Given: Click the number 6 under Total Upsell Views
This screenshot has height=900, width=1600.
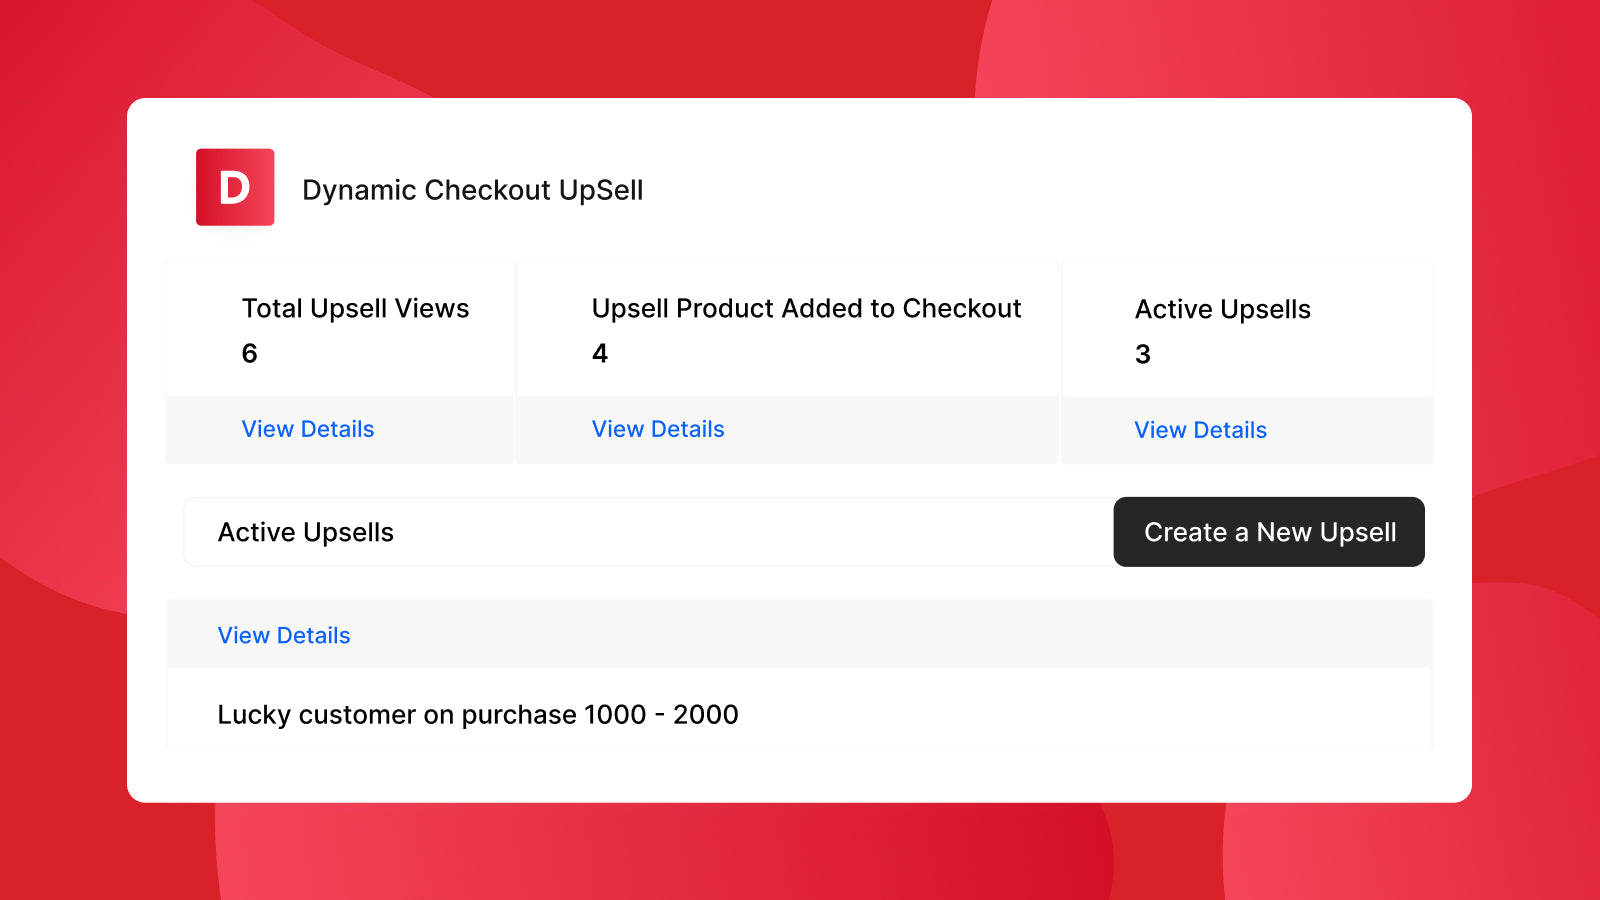Looking at the screenshot, I should point(249,352).
